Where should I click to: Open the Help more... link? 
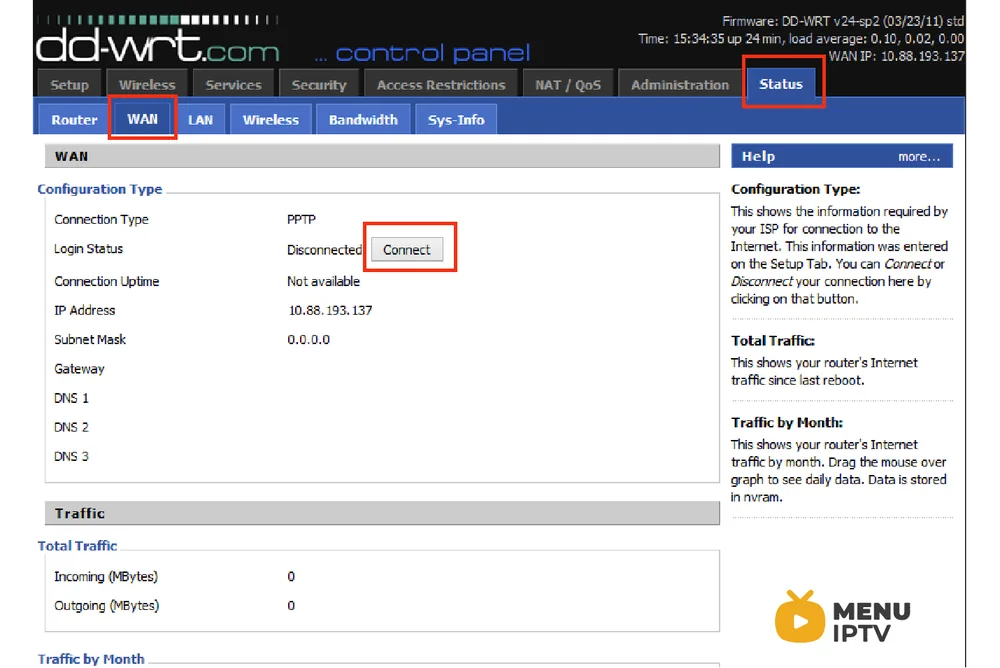pyautogui.click(x=919, y=156)
